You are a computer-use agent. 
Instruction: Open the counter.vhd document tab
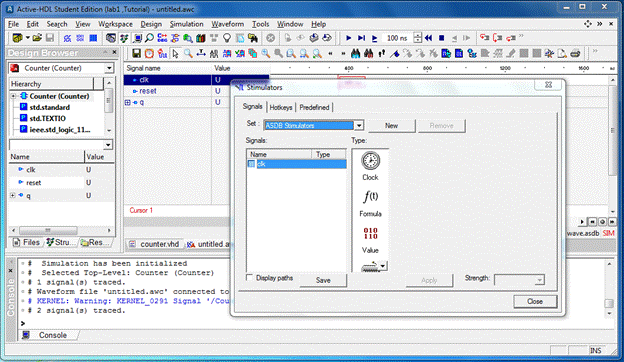point(155,244)
